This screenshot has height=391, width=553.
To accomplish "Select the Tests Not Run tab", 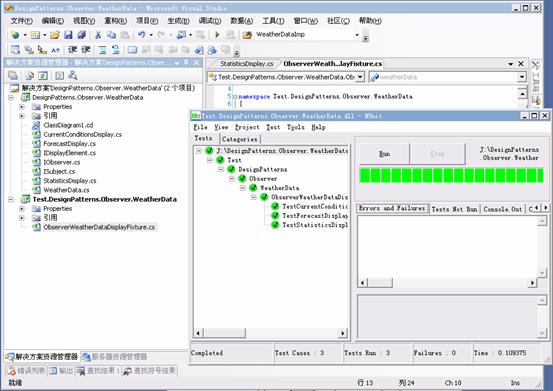I will pos(455,209).
